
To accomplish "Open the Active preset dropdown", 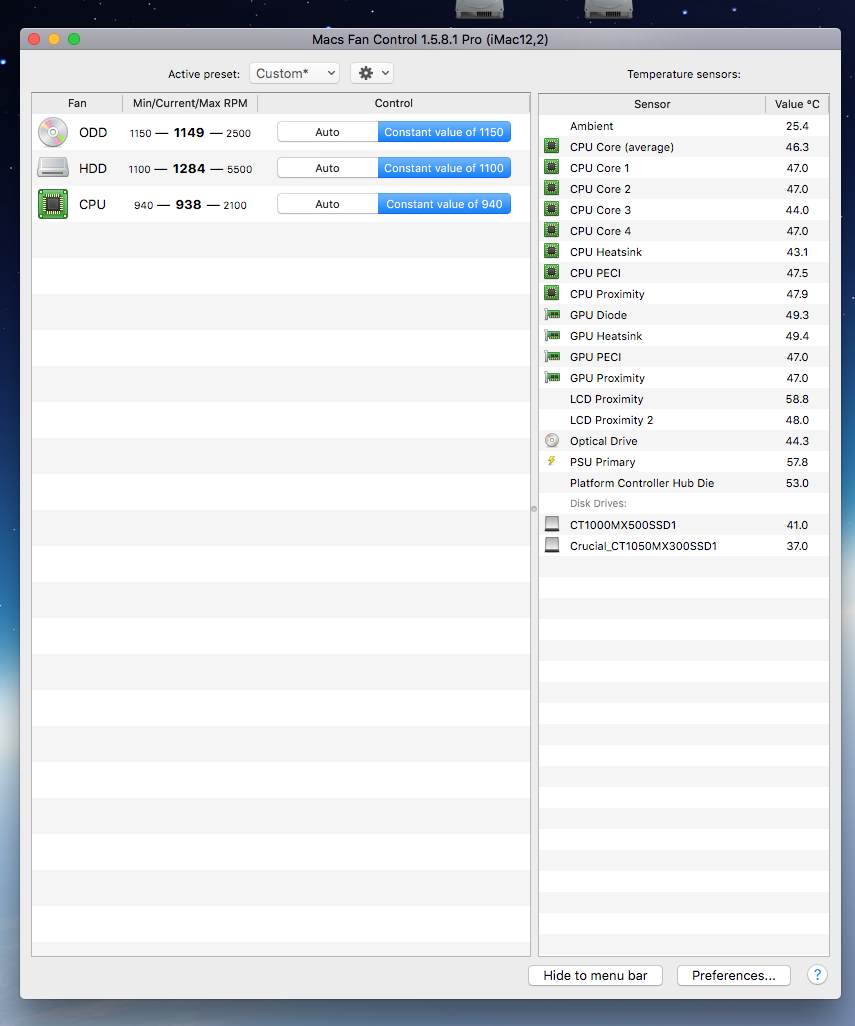I will (294, 73).
